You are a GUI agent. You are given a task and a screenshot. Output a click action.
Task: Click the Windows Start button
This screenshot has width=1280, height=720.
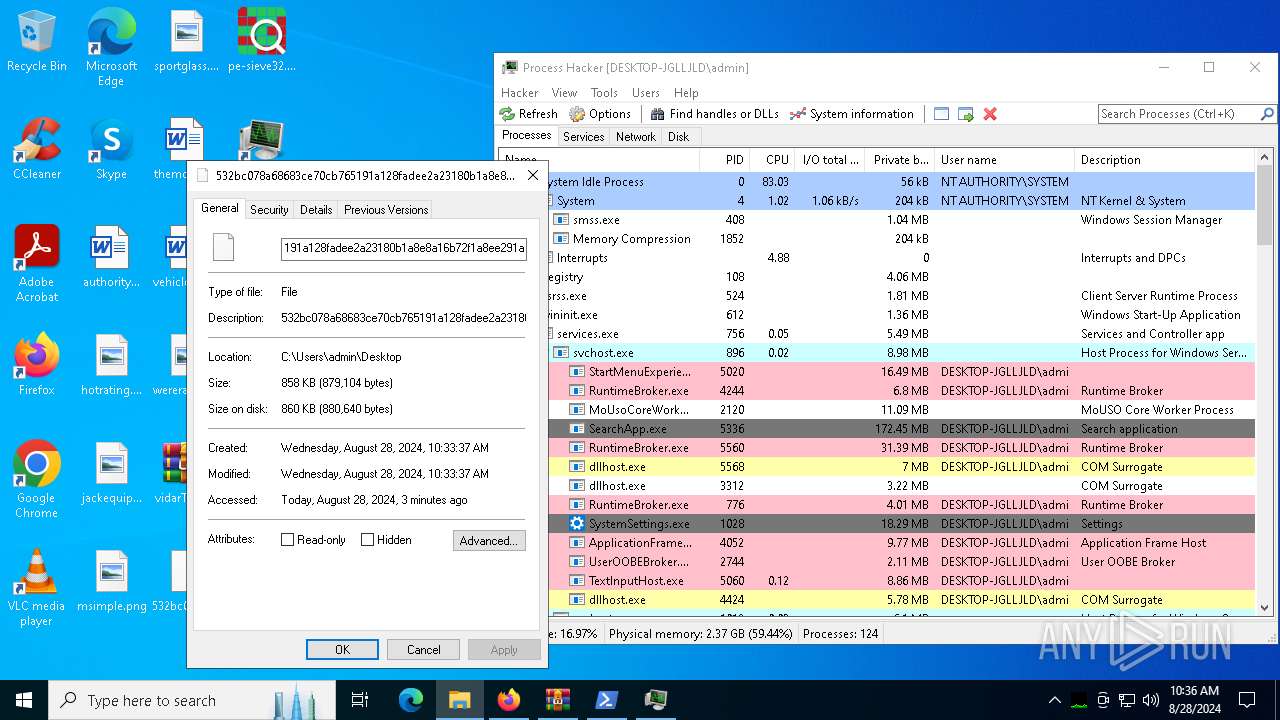click(24, 700)
